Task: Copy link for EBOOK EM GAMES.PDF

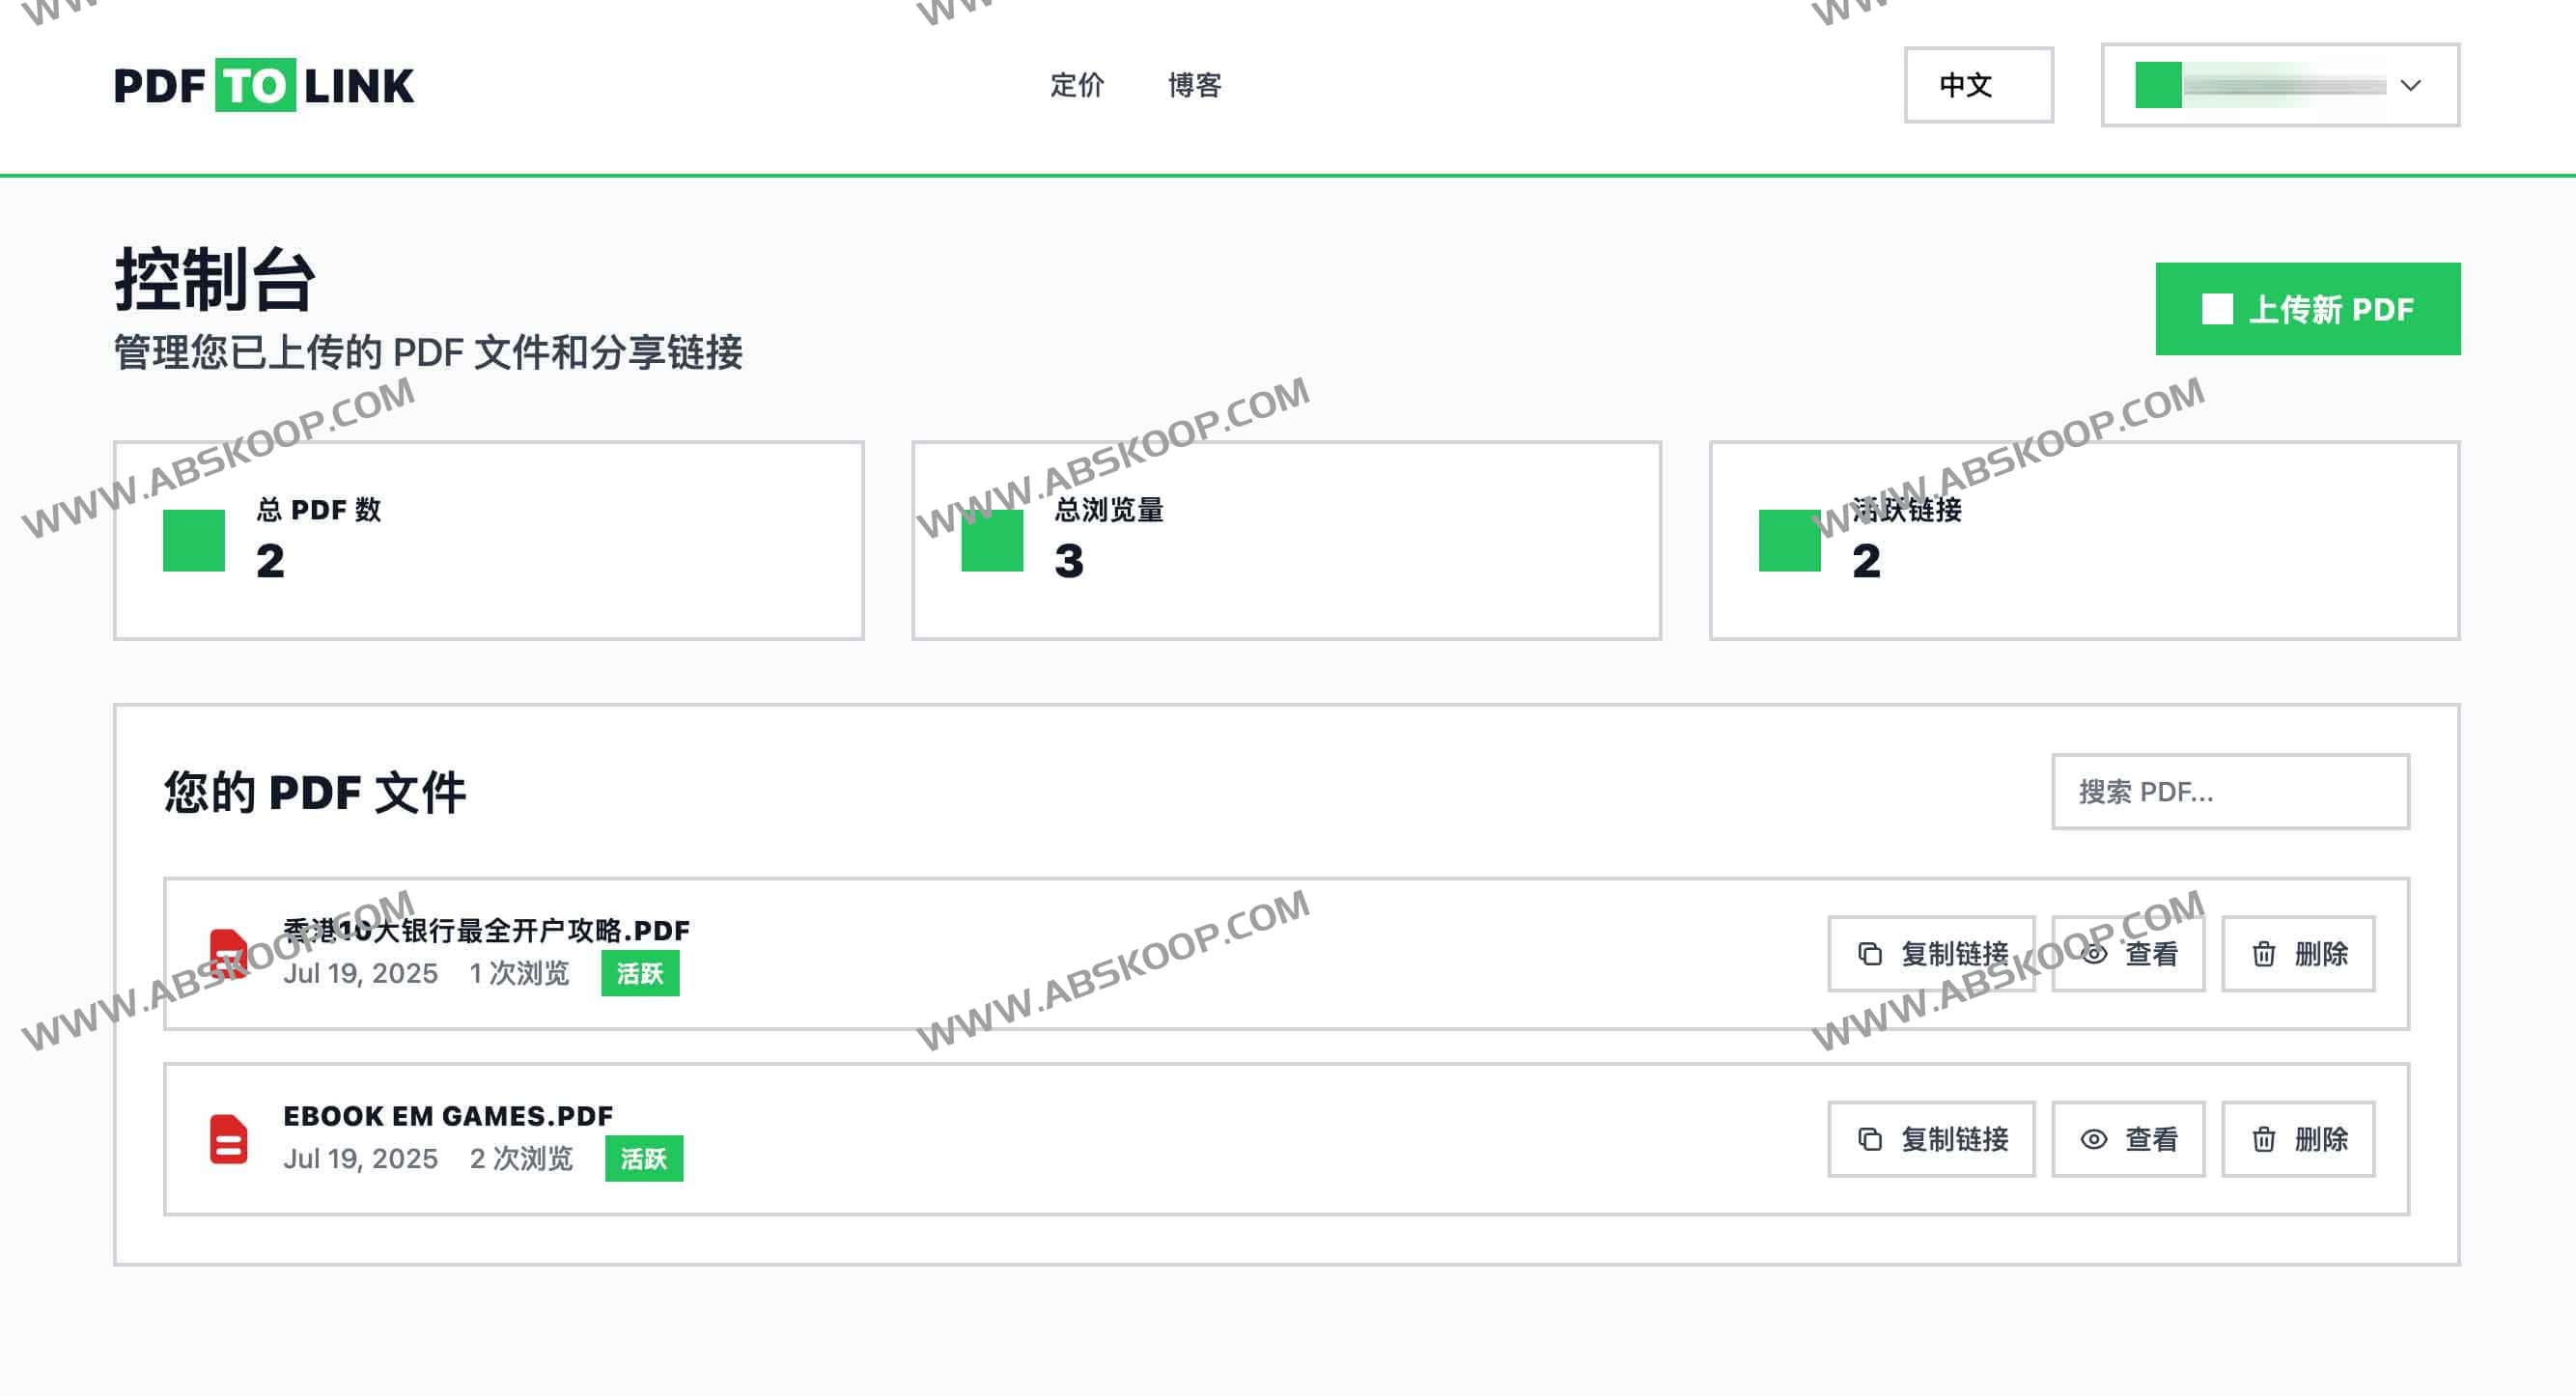Action: pyautogui.click(x=1930, y=1139)
